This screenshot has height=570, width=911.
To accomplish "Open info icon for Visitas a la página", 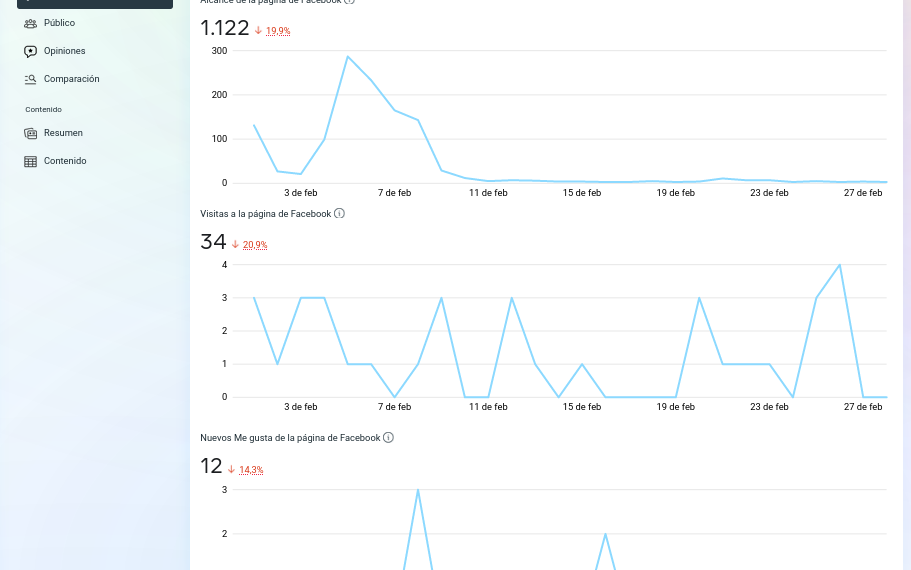I will pos(339,213).
